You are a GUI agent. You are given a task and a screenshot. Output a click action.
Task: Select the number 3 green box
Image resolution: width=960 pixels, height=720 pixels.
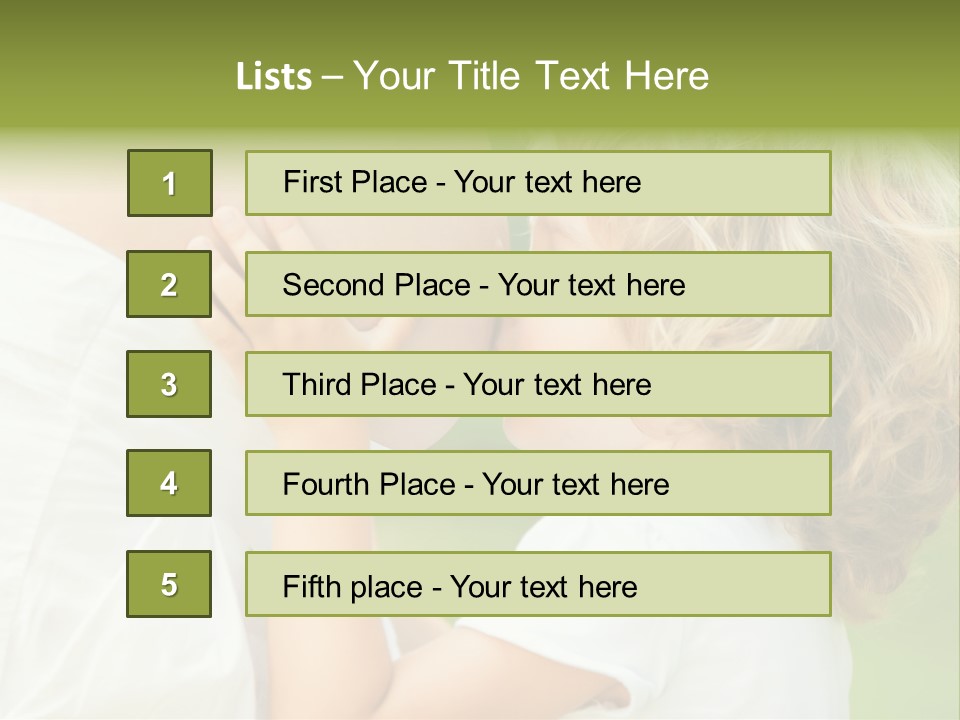point(169,384)
